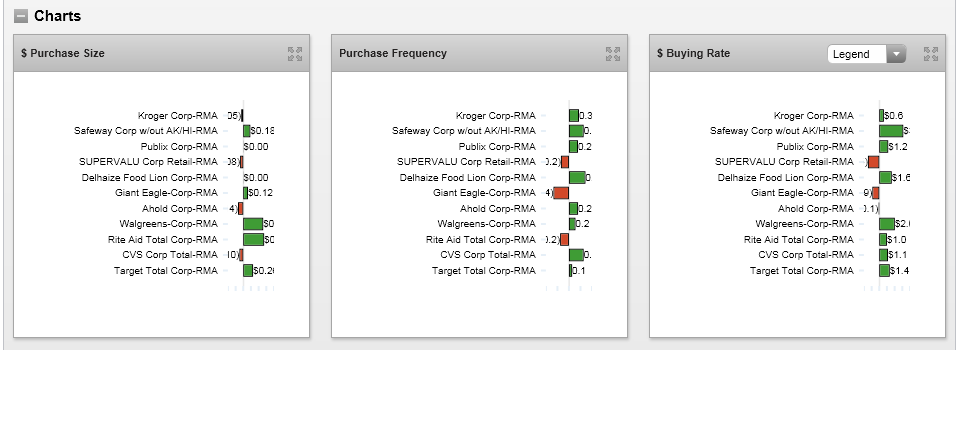Click the Delhaize Food Lion bar in Purchase Frequency

click(x=576, y=178)
